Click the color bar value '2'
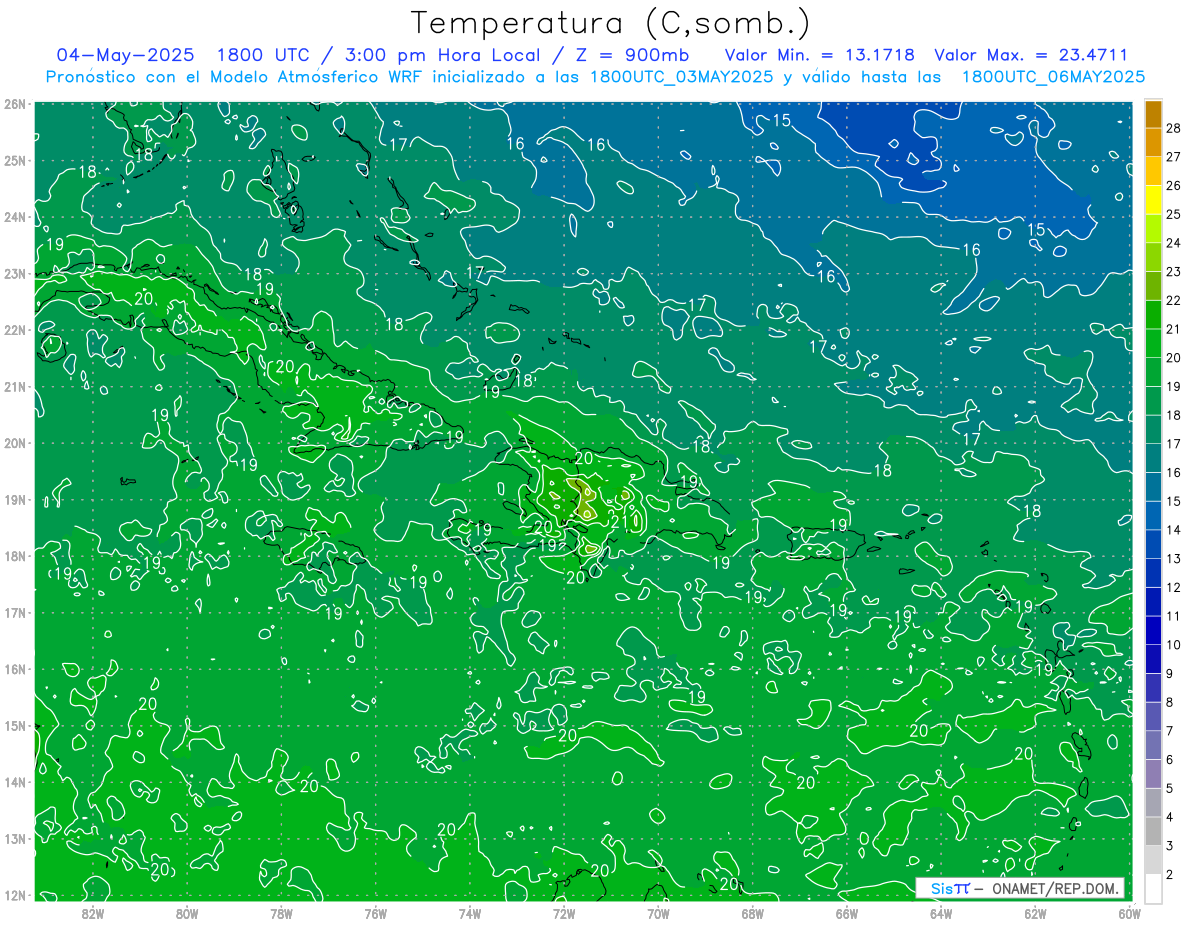The height and width of the screenshot is (927, 1200). [1170, 875]
